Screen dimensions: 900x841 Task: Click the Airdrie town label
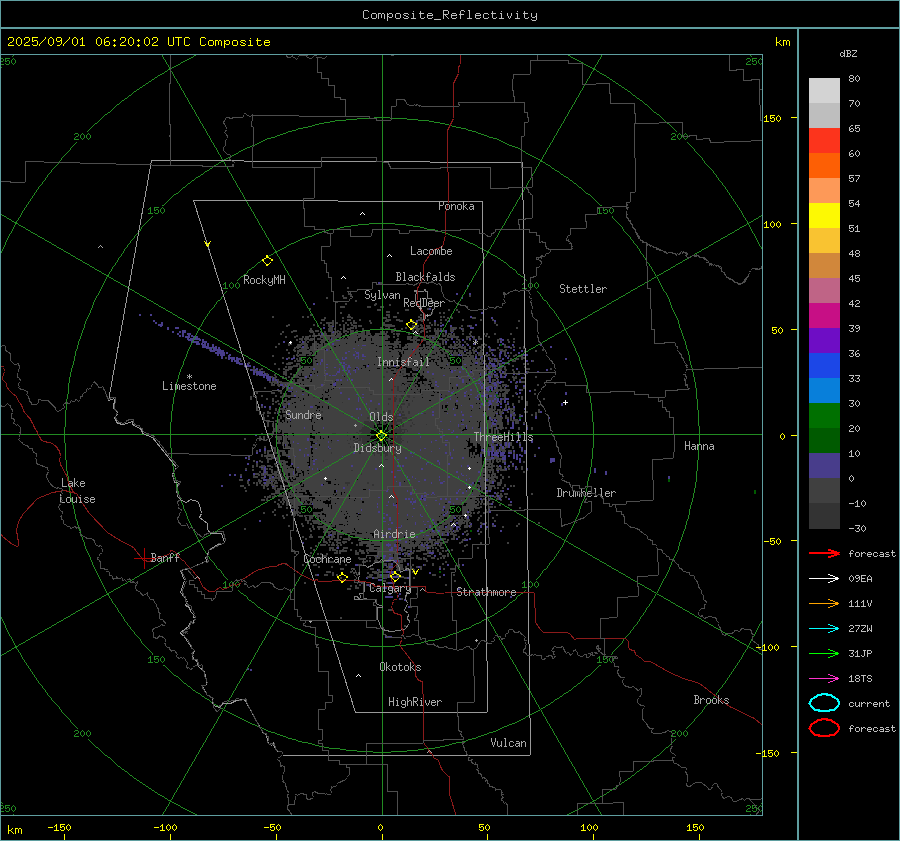pos(394,534)
